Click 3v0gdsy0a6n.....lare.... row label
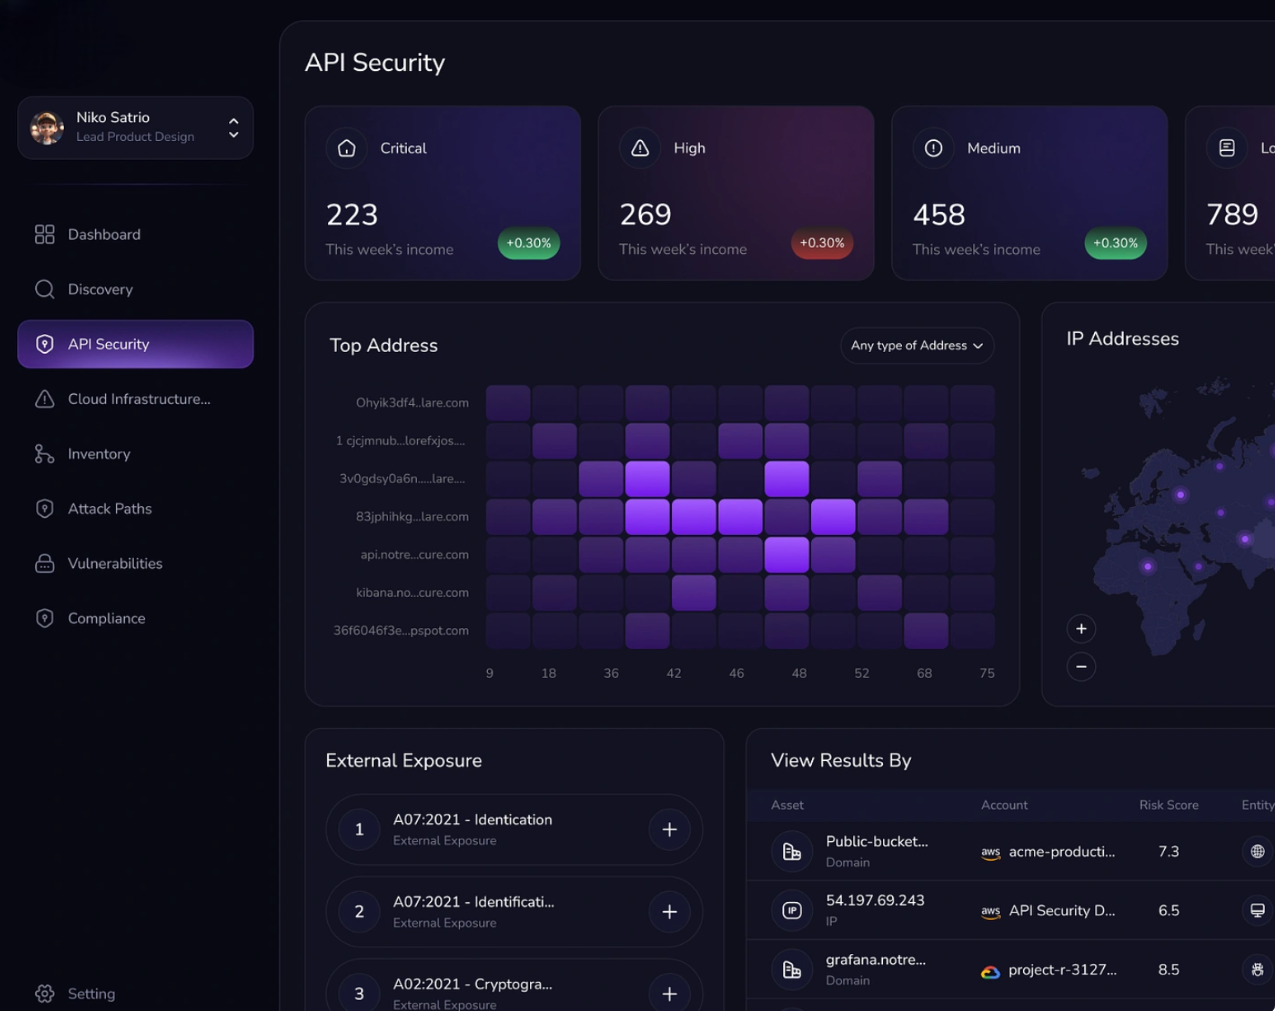This screenshot has width=1275, height=1011. point(402,479)
